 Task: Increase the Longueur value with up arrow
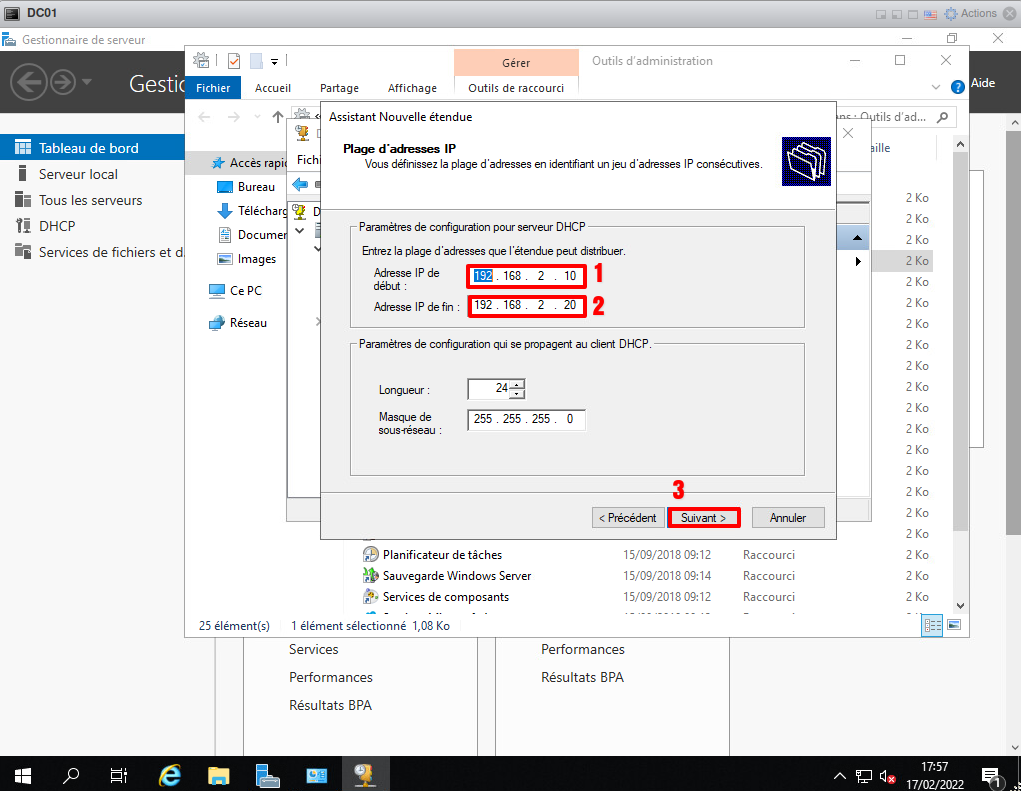click(x=518, y=384)
